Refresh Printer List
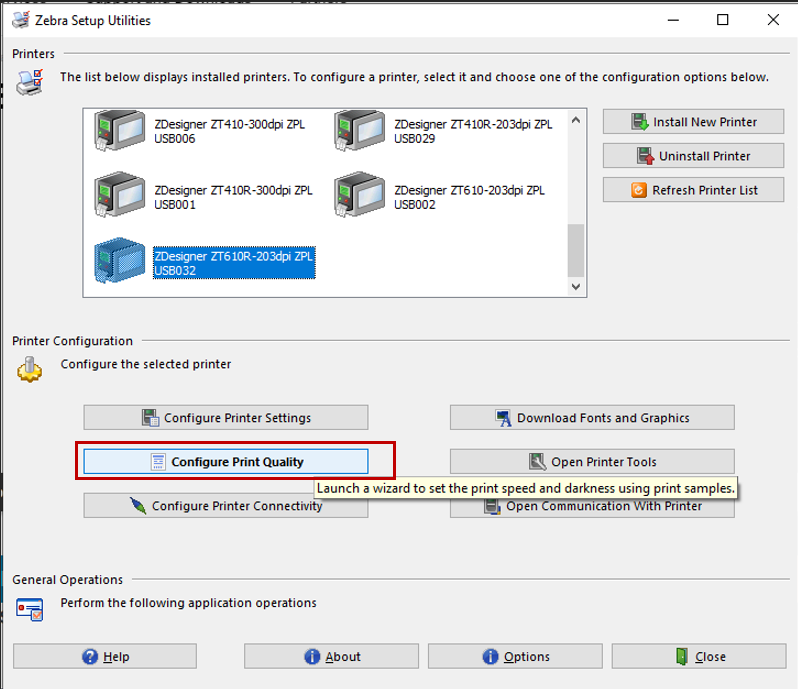 pyautogui.click(x=693, y=190)
